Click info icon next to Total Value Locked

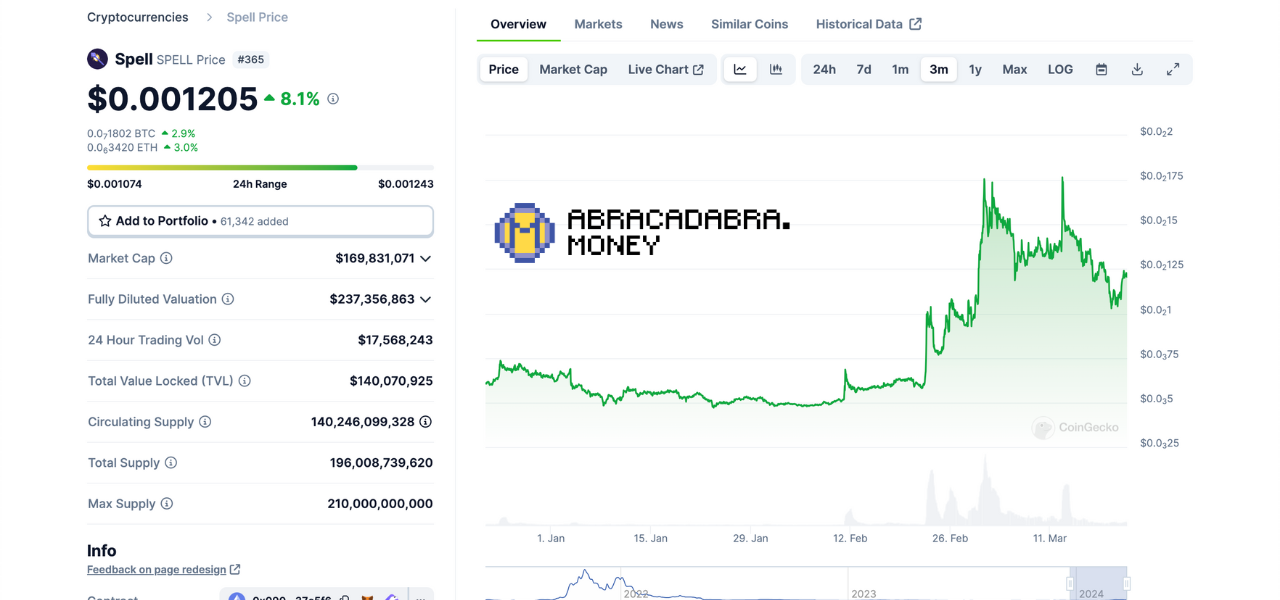[245, 381]
